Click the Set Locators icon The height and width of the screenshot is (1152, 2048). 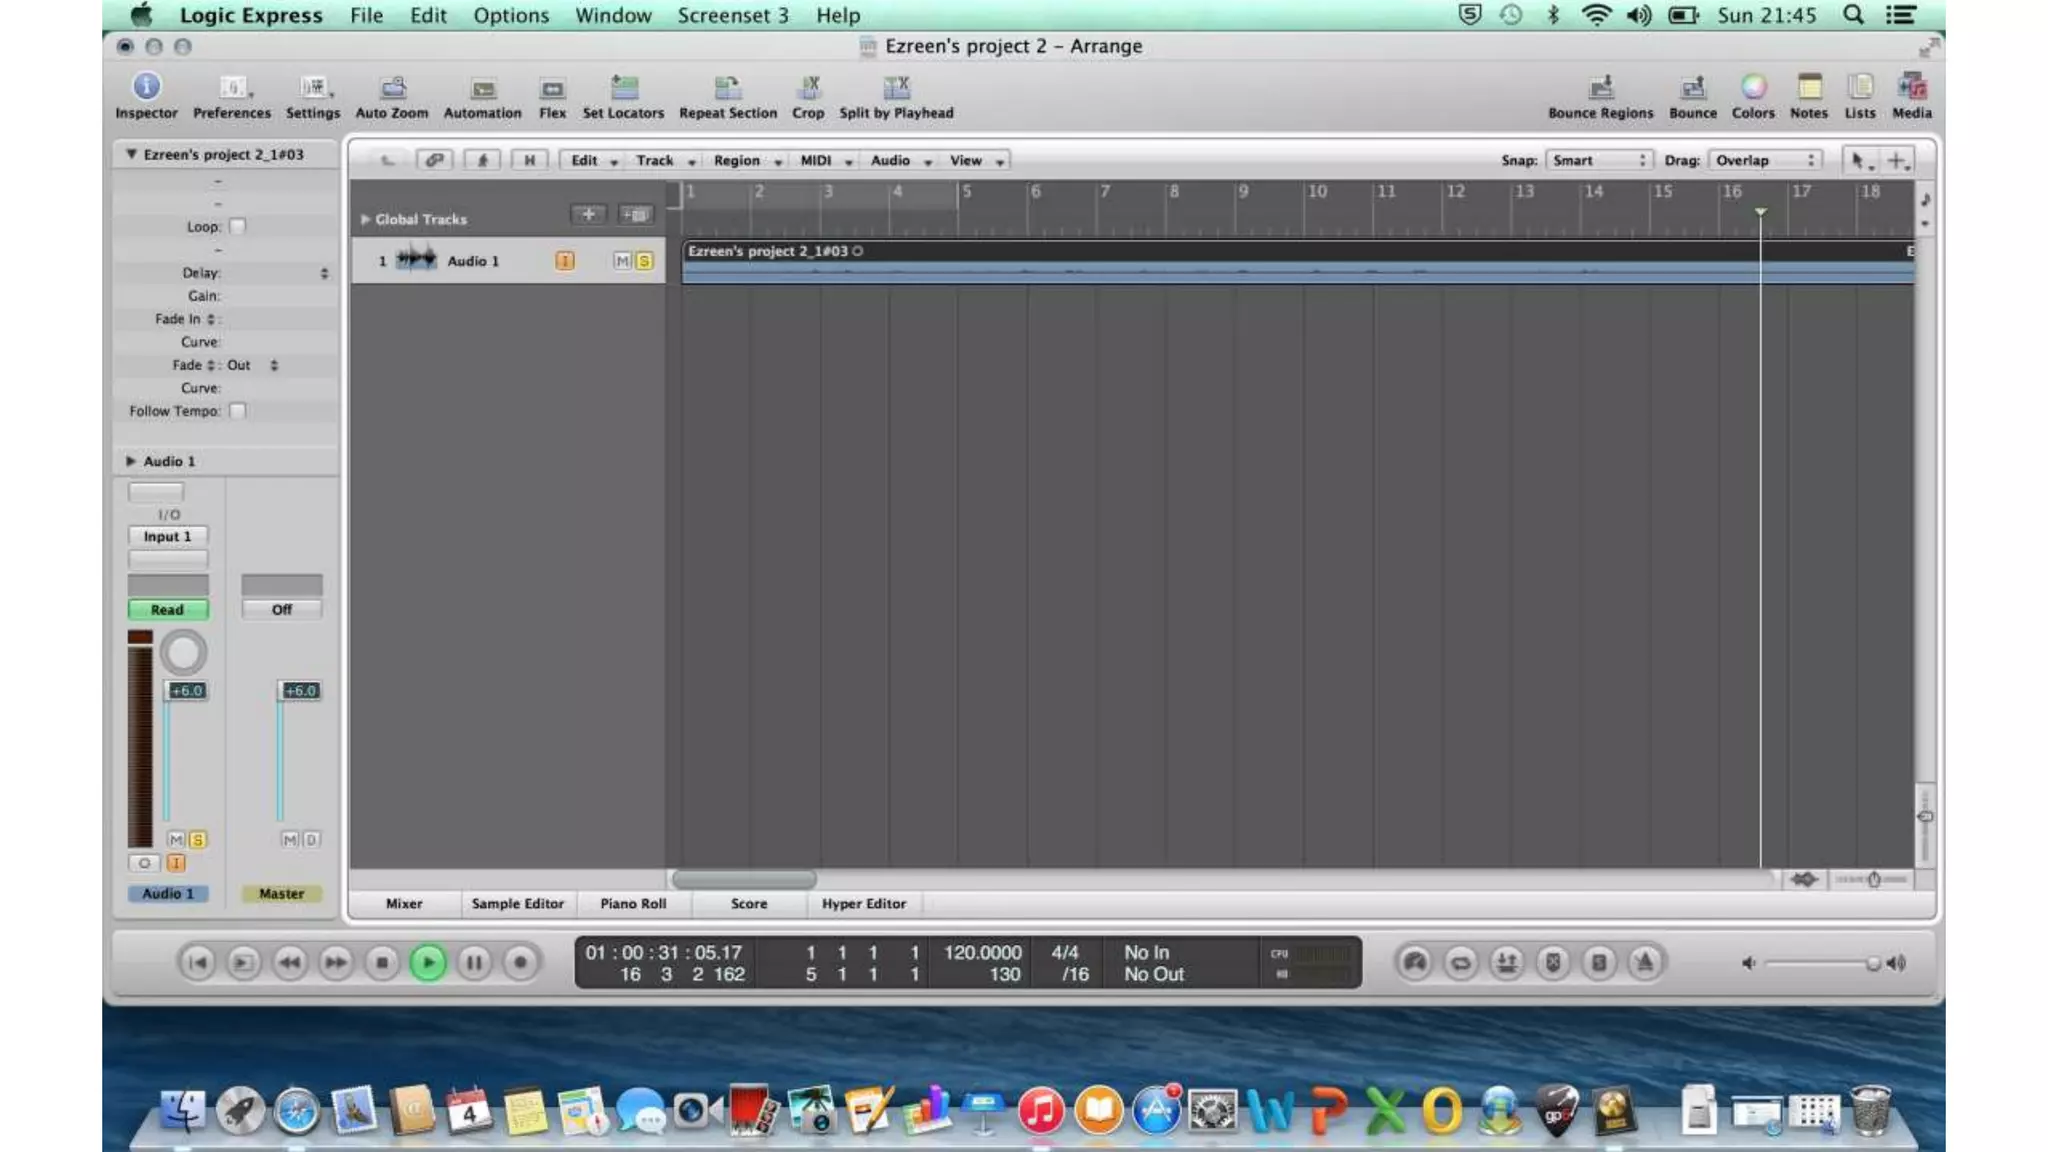[623, 89]
